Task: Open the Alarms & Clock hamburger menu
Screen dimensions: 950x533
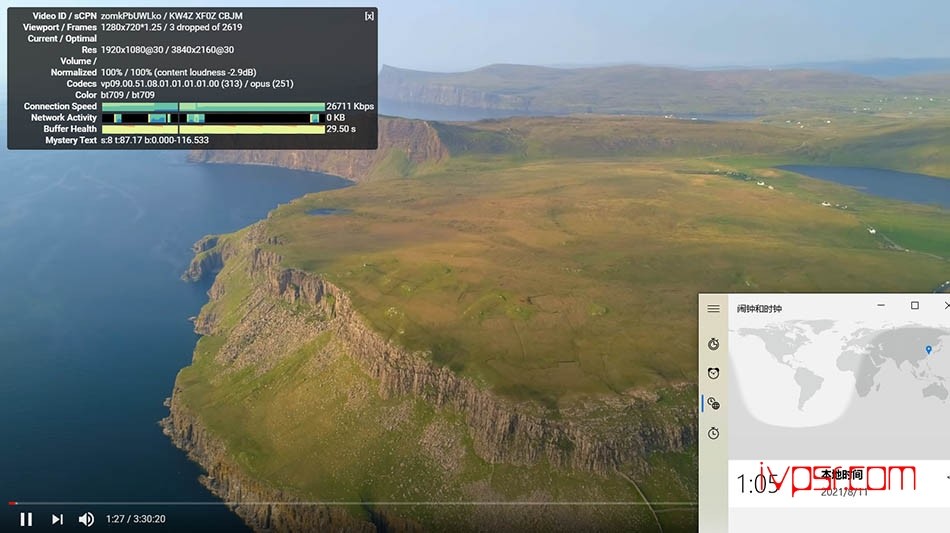Action: click(x=713, y=308)
